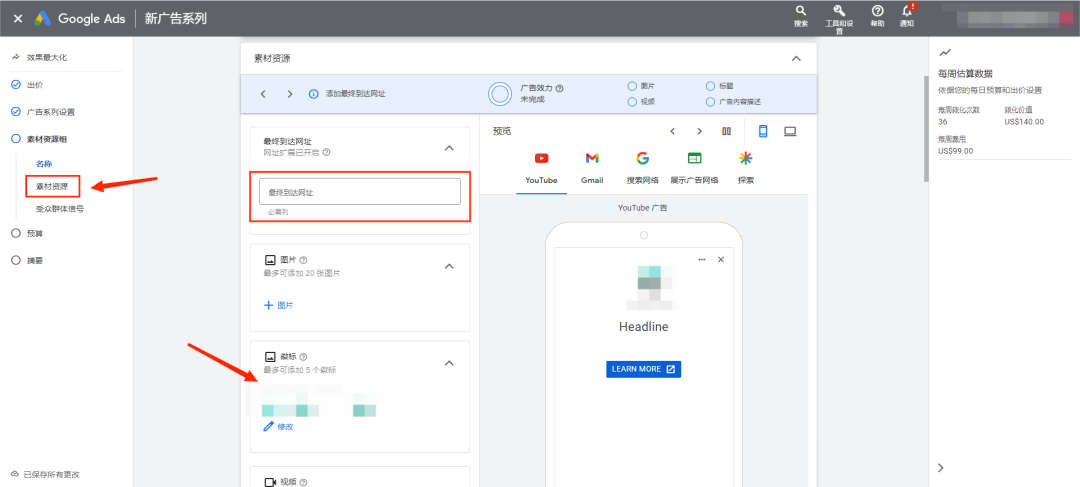Viewport: 1080px width, 487px height.
Task: Select 效果最大化 in the left sidebar
Action: coord(47,58)
